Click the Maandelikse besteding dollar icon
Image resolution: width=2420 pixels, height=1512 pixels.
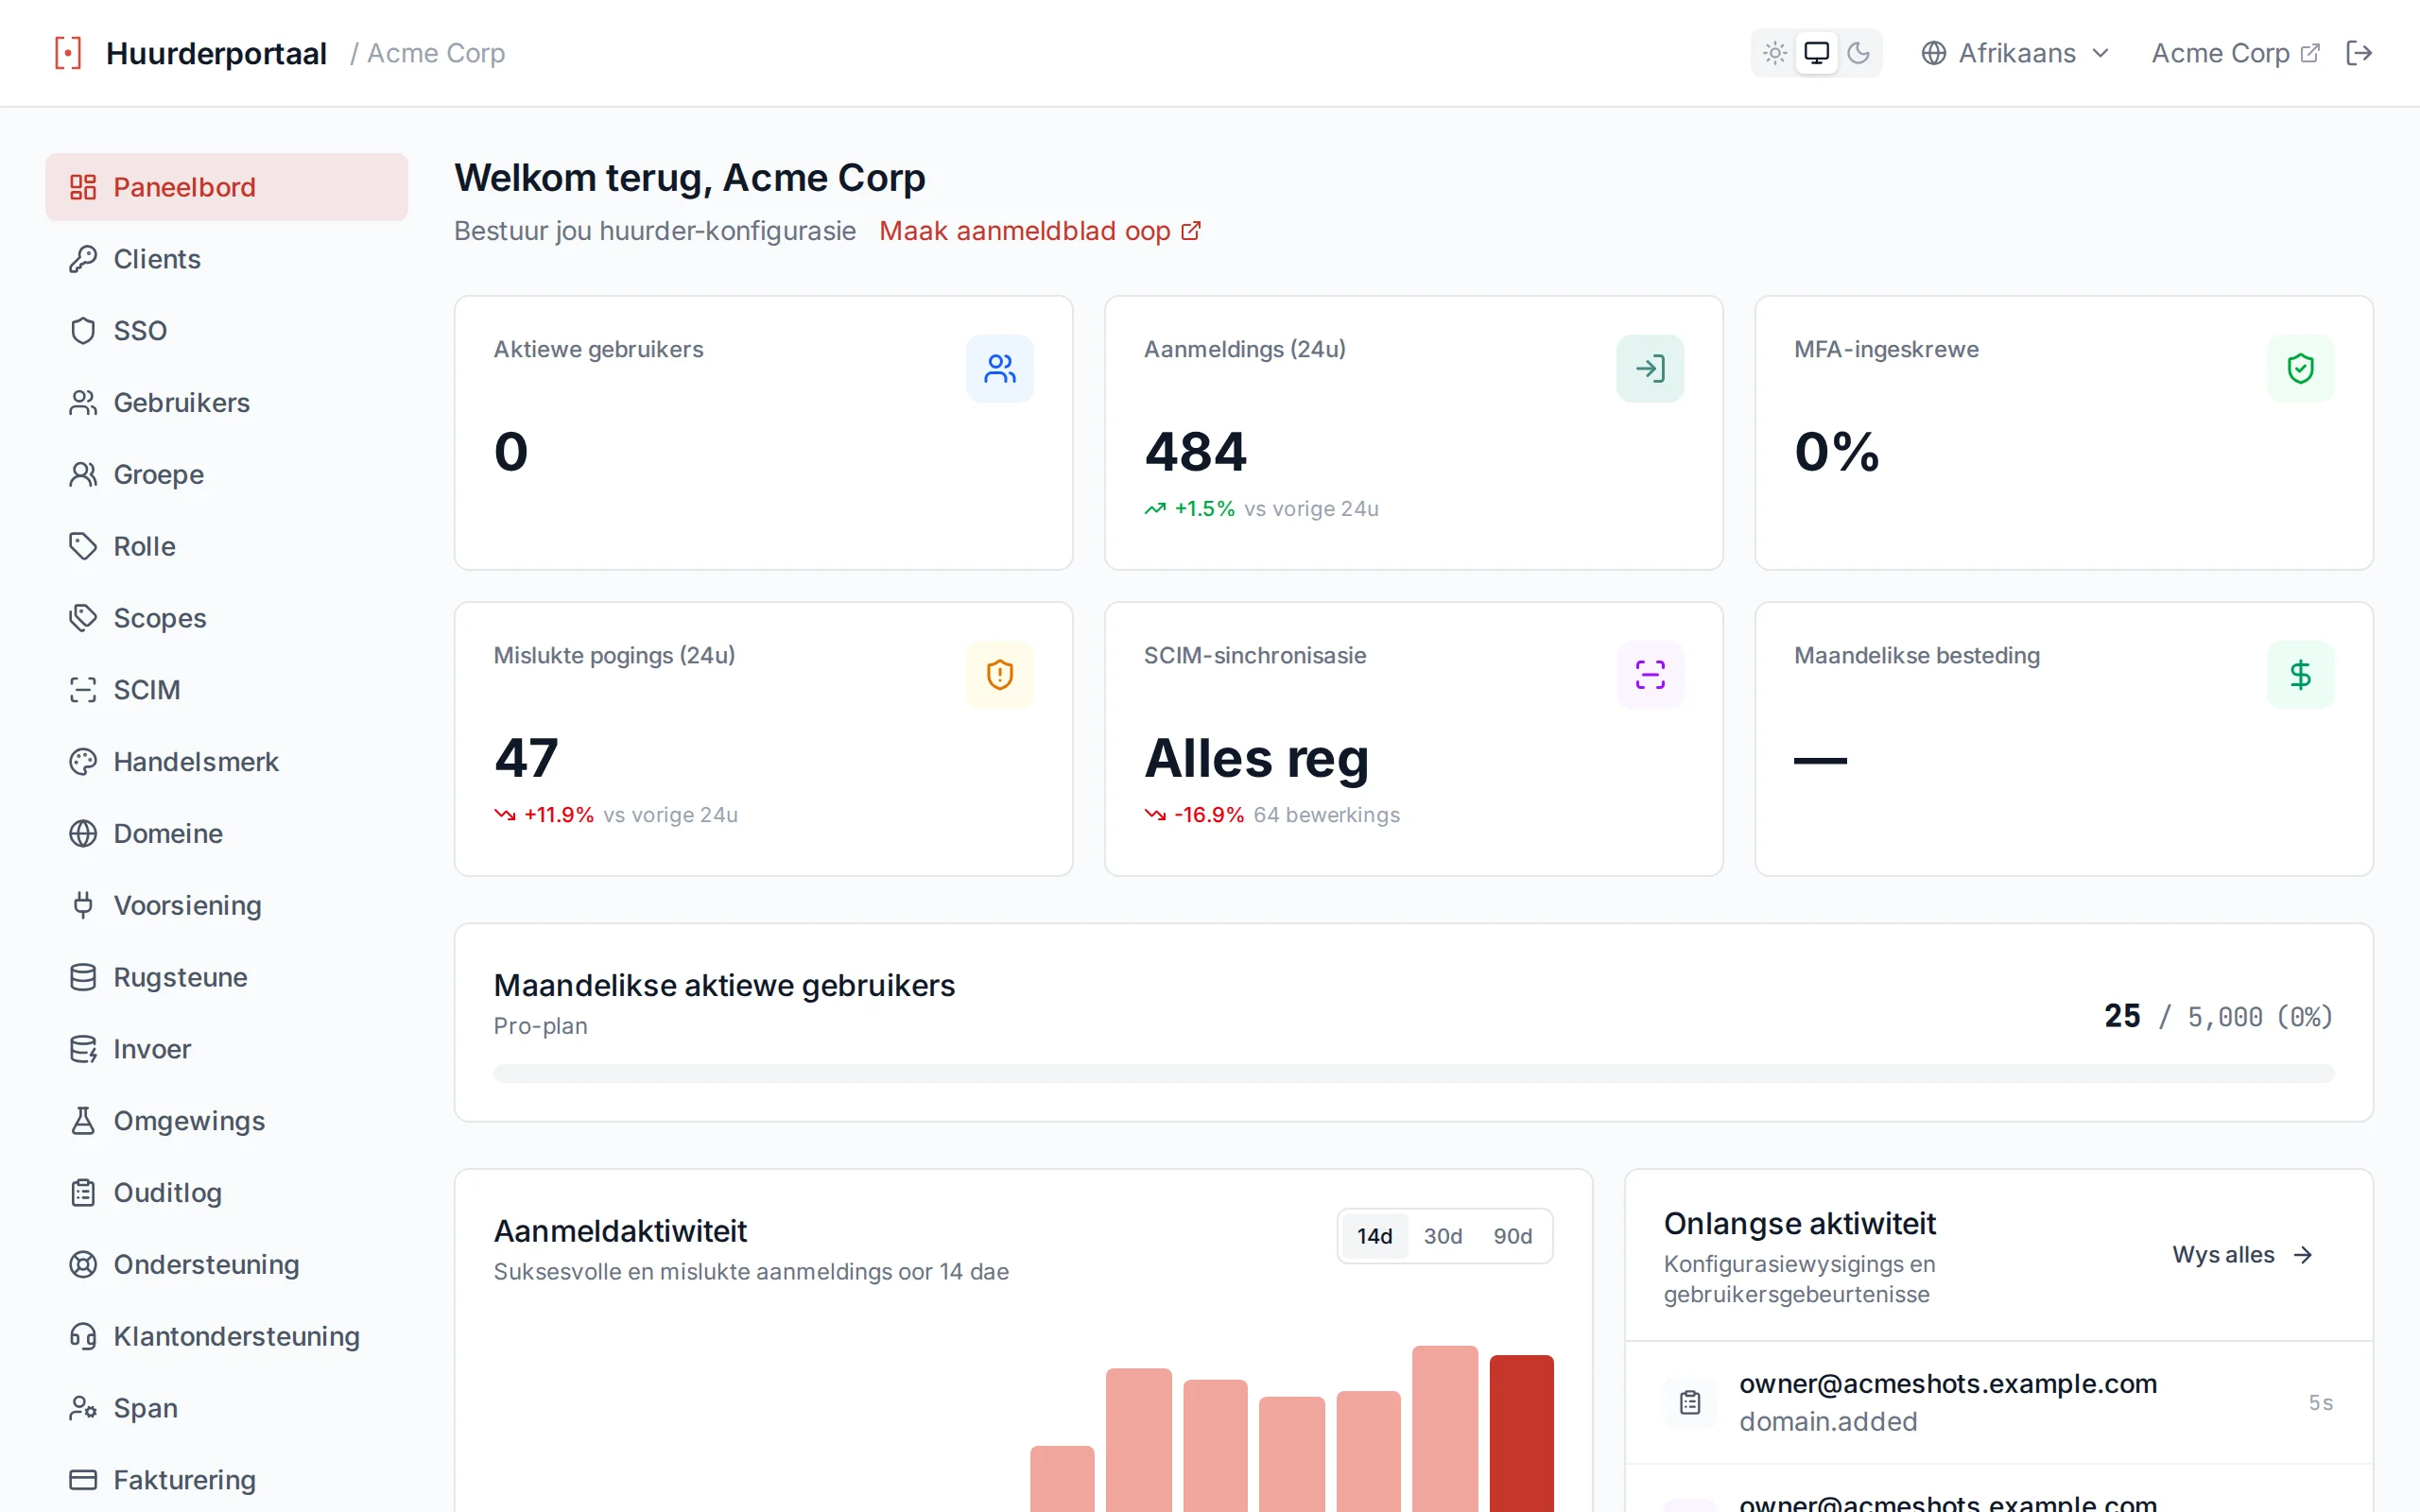[2300, 675]
